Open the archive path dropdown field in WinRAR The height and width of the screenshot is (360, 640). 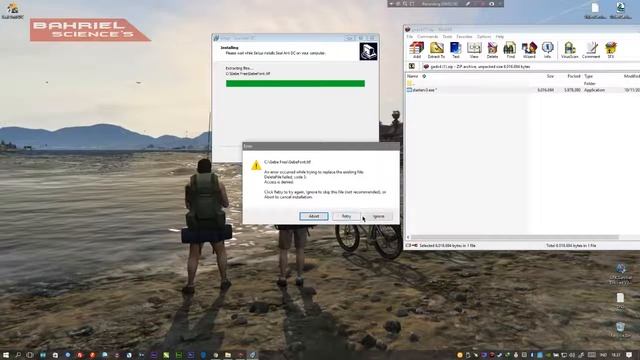click(531, 66)
